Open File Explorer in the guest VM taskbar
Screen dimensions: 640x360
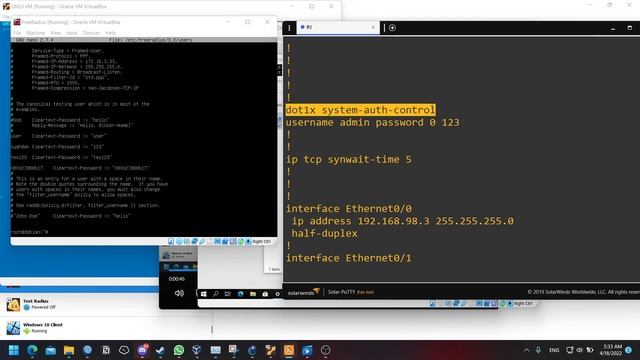pyautogui.click(x=253, y=294)
